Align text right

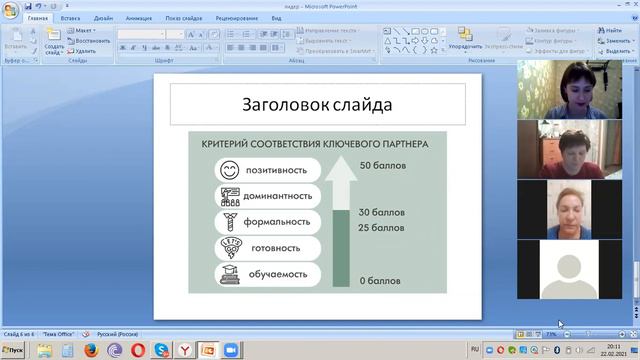pyautogui.click(x=252, y=48)
